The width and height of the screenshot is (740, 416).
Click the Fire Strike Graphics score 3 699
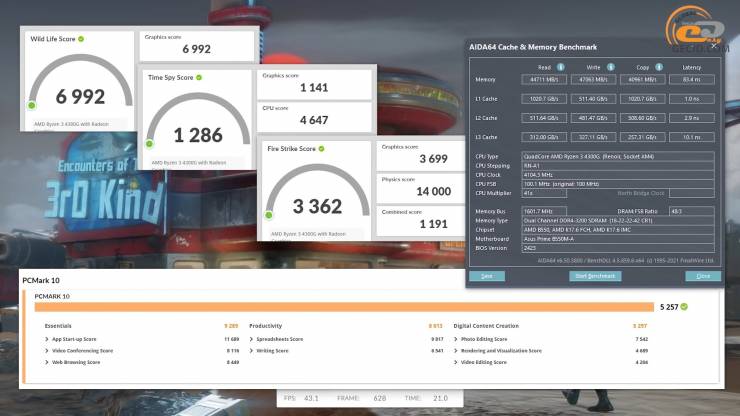tap(434, 159)
